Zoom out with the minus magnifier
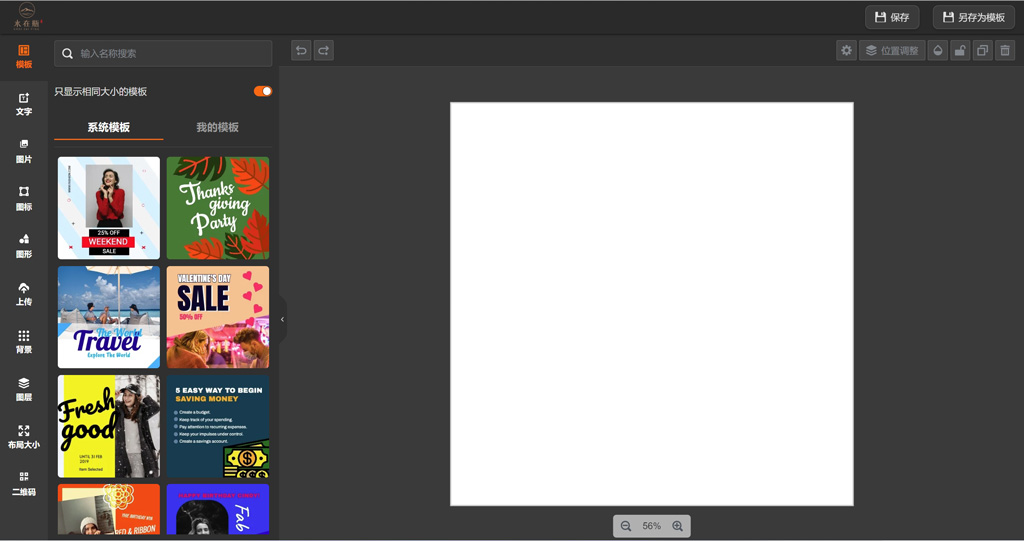 626,526
